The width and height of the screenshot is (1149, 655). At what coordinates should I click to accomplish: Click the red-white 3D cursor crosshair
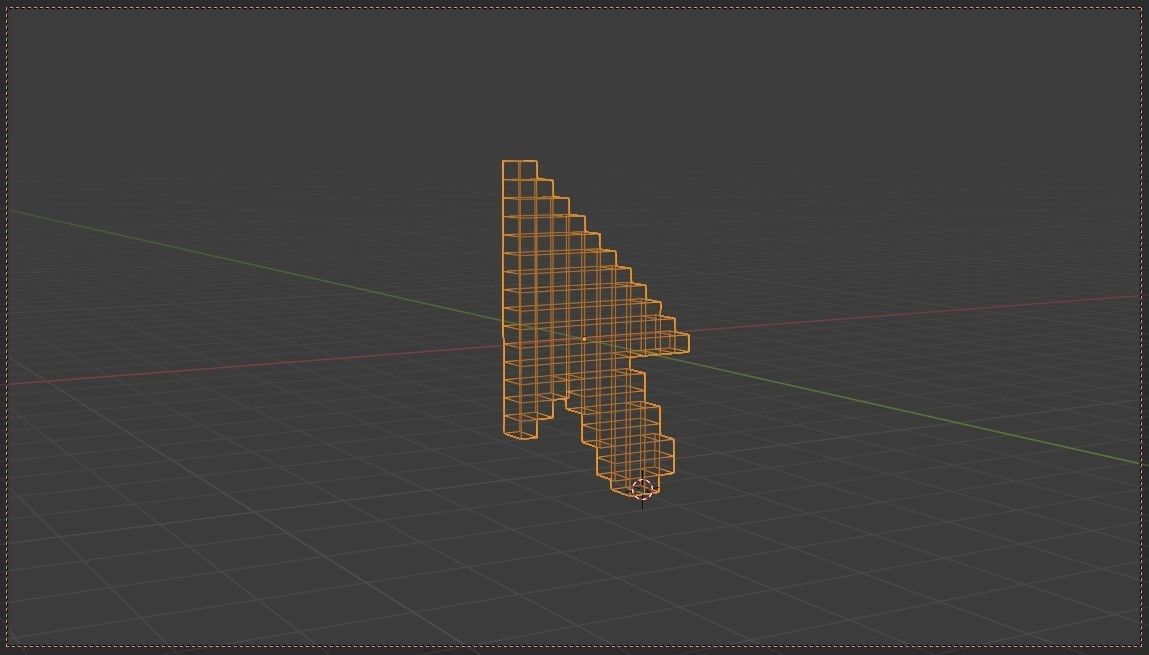coord(642,490)
